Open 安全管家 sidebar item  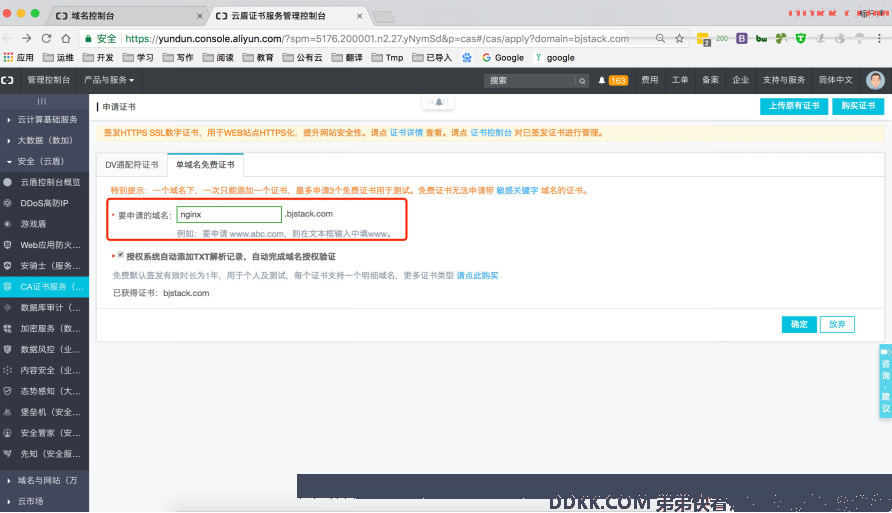point(43,433)
